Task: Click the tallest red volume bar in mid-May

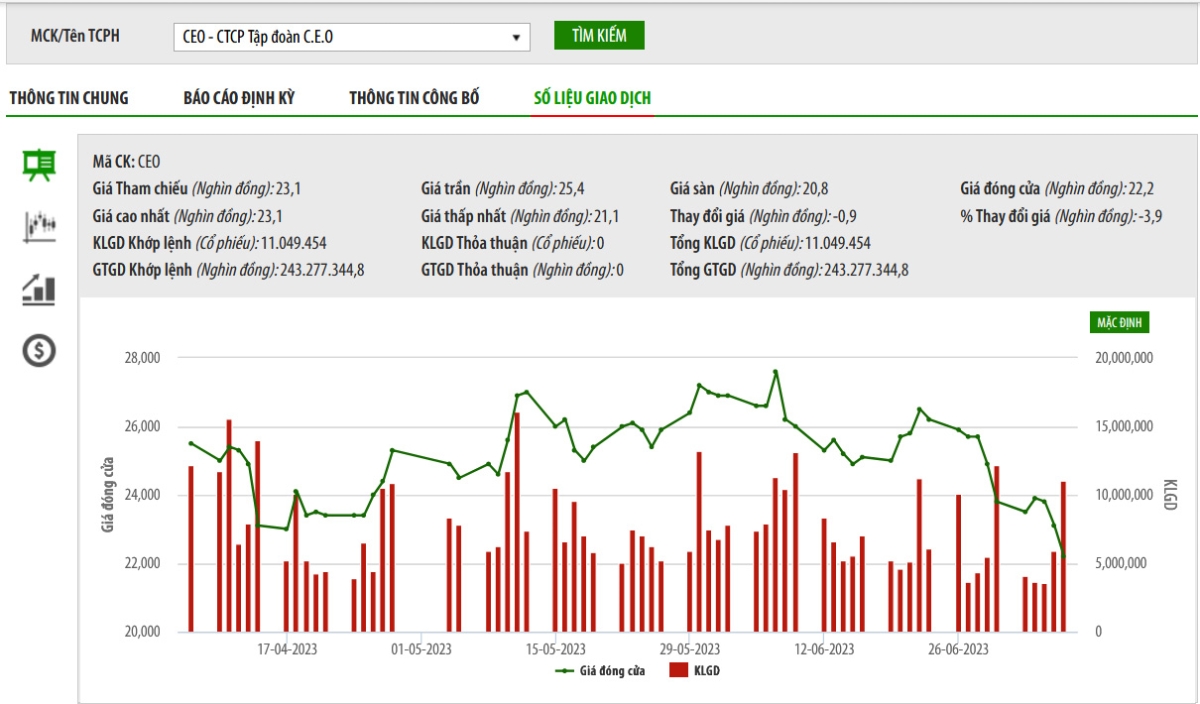Action: 517,522
